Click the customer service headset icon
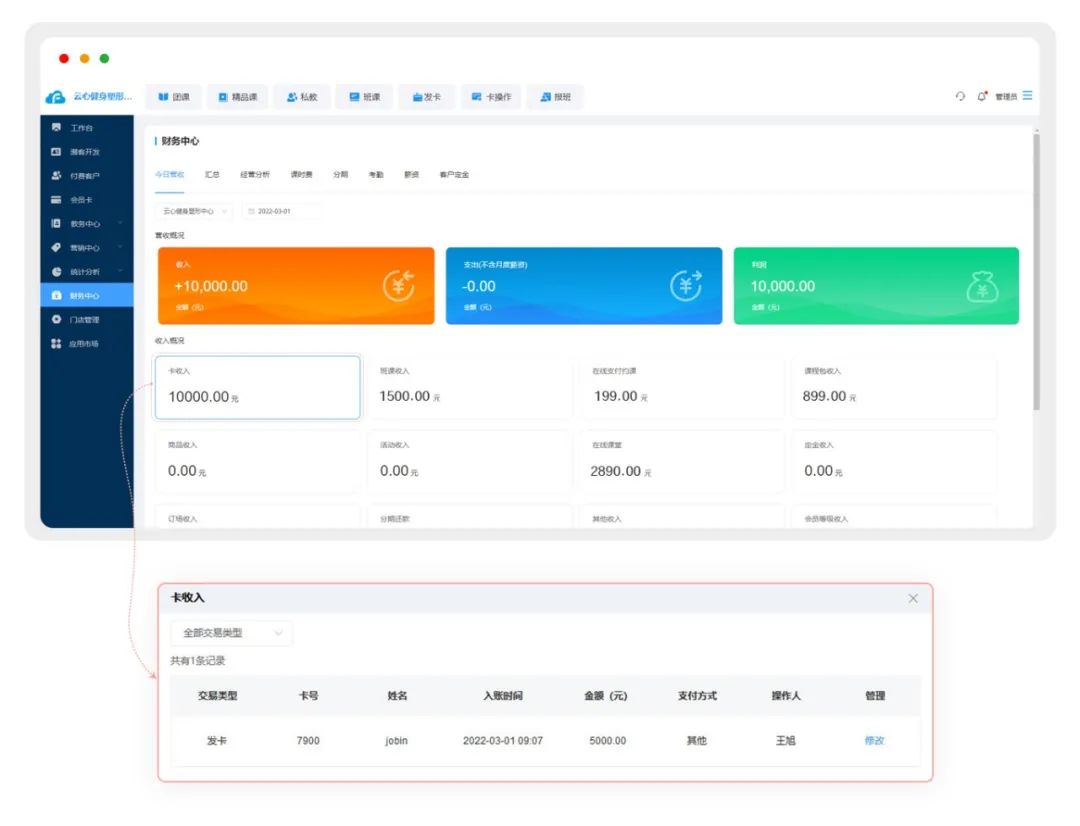Screen dimensions: 1080x826 click(960, 96)
